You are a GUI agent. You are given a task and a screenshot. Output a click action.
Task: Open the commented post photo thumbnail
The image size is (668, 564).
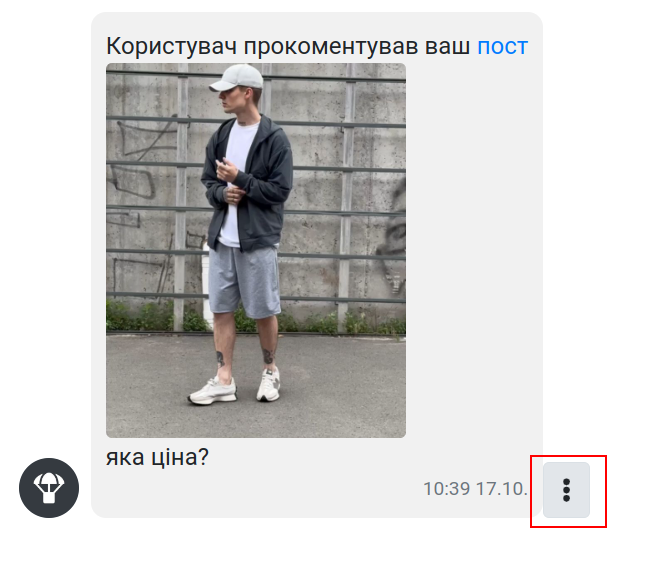point(256,250)
